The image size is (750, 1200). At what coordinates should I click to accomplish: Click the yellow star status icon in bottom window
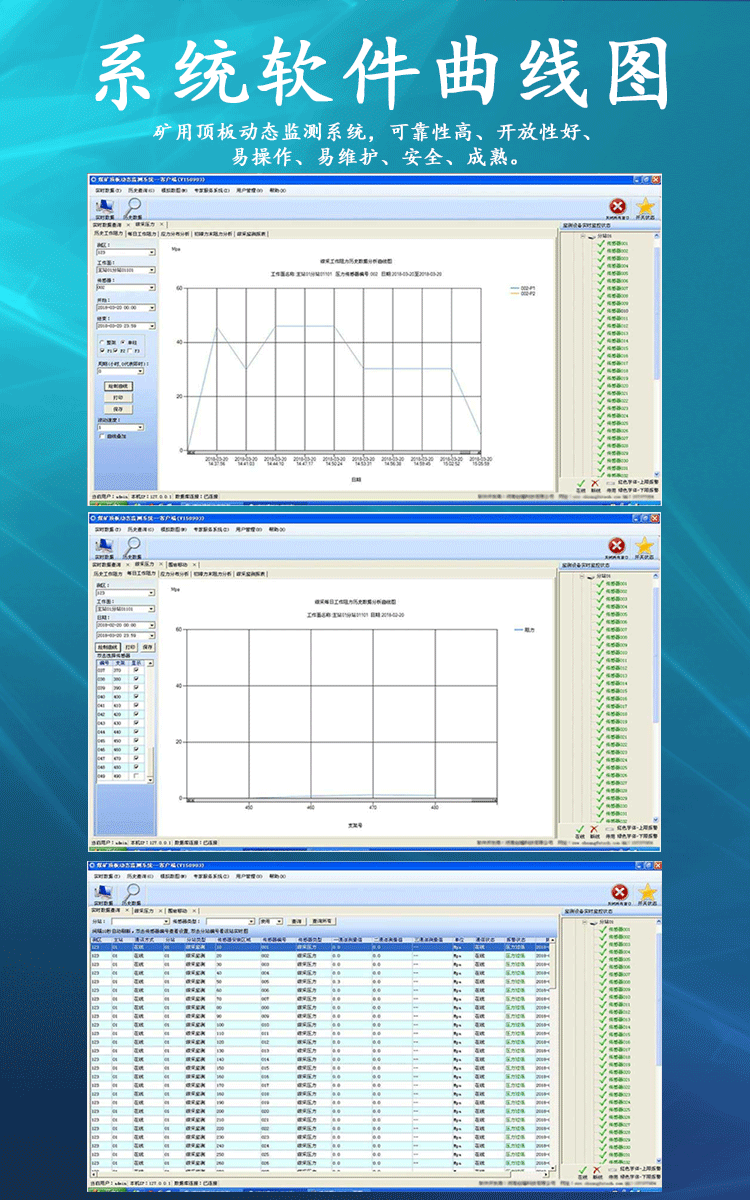click(648, 891)
